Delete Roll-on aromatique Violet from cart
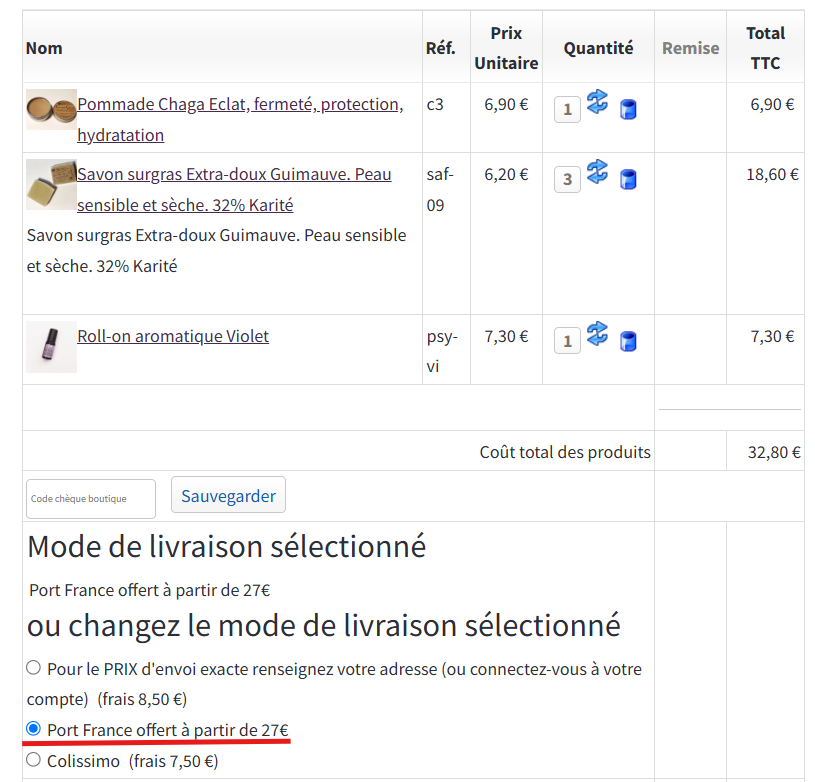 click(628, 341)
